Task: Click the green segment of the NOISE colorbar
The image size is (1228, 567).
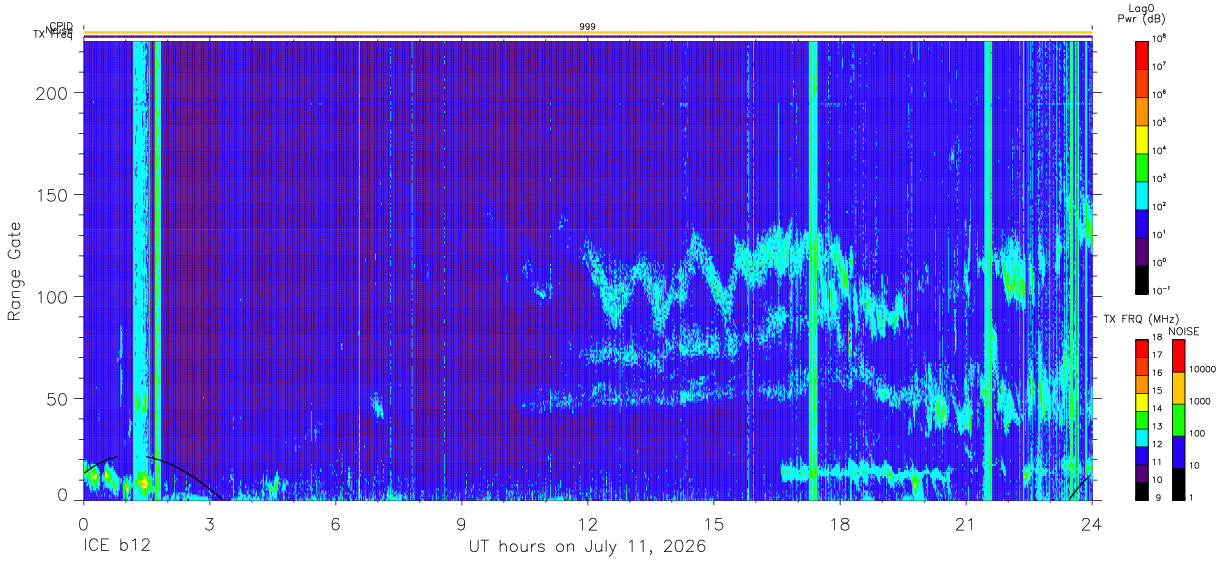Action: tap(1177, 420)
